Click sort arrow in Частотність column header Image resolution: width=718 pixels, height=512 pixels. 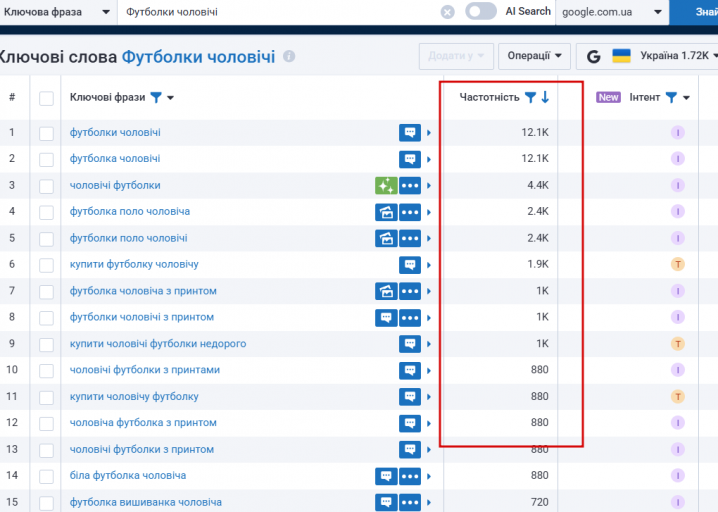pyautogui.click(x=545, y=97)
